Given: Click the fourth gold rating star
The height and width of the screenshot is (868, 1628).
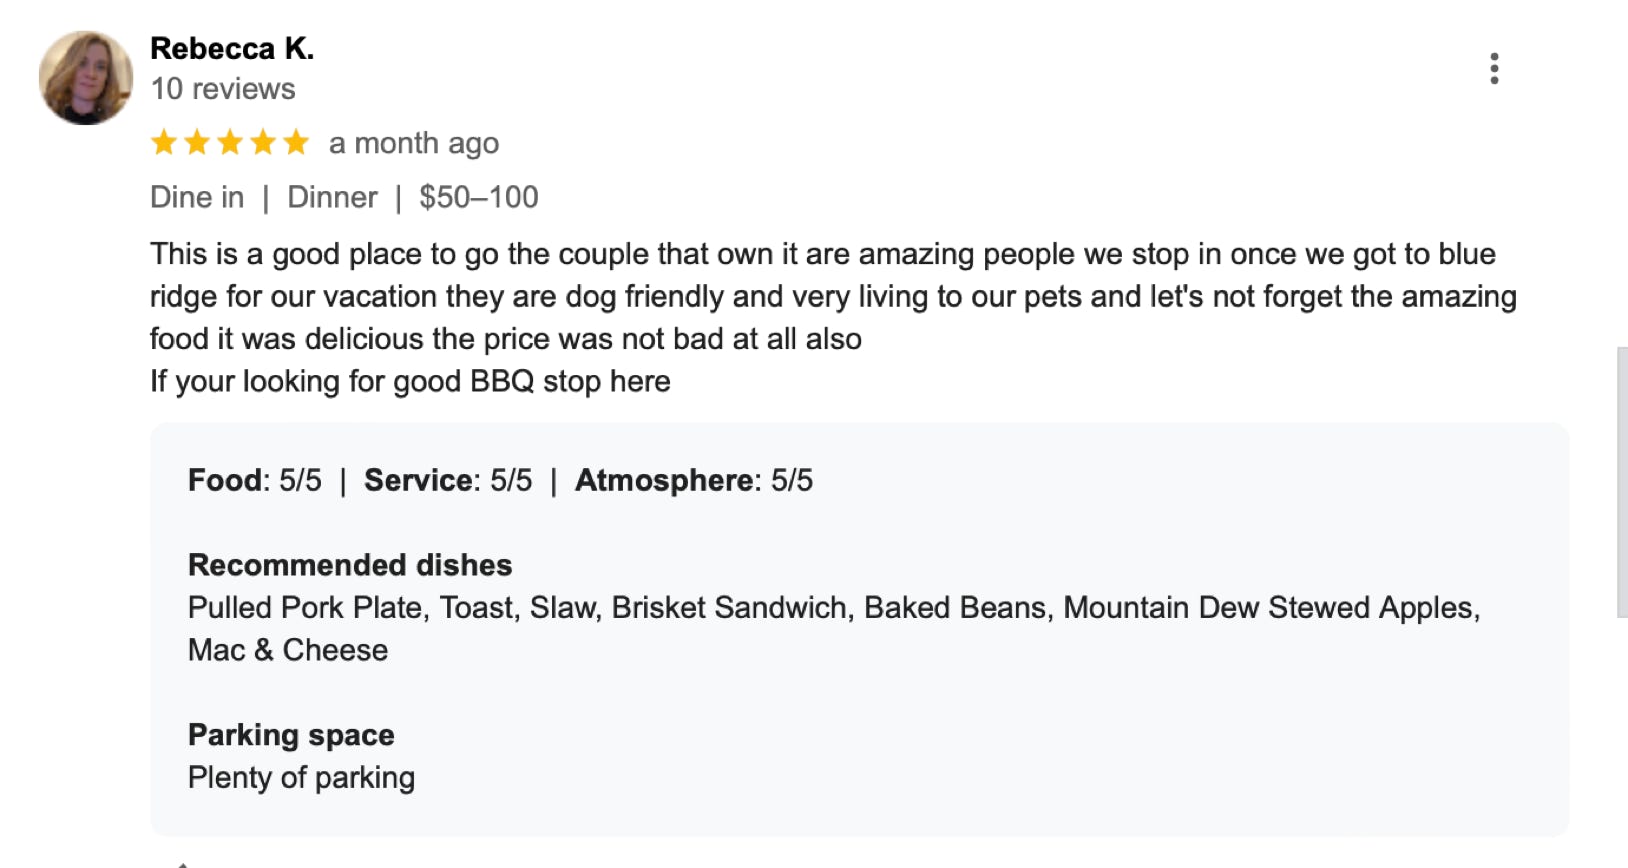Looking at the screenshot, I should [263, 143].
